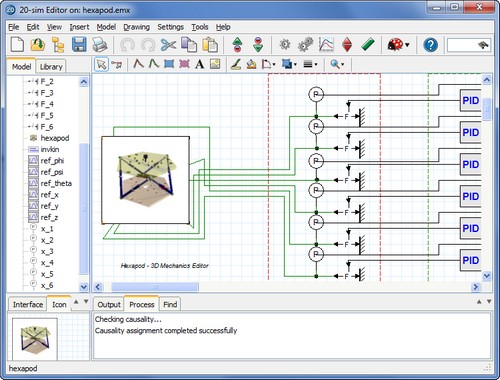Select invkin in the model tree
Screen dimensions: 500x380
pyautogui.click(x=50, y=149)
